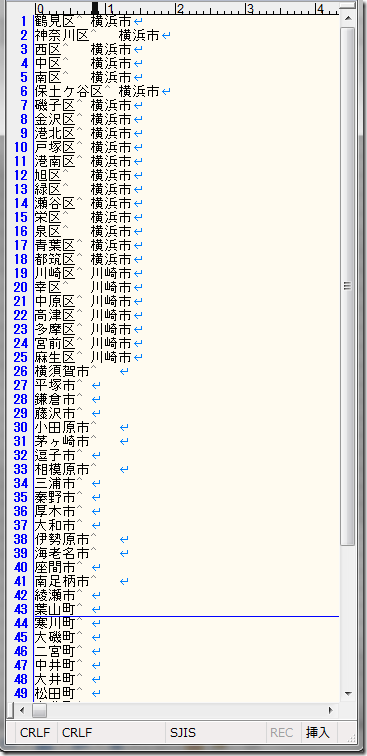Click the 大磯町 text

(55, 636)
